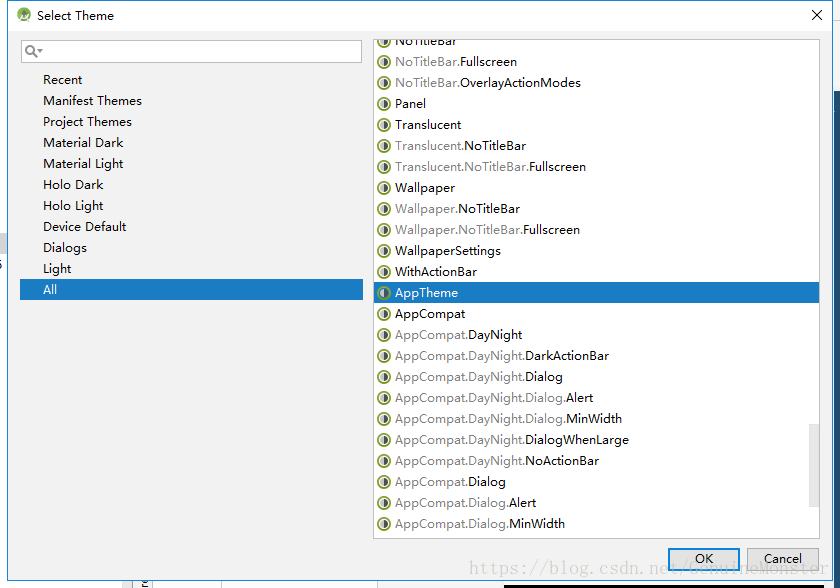The image size is (840, 588).
Task: Click the icon beside AppCompat.Dialog
Action: coord(384,482)
